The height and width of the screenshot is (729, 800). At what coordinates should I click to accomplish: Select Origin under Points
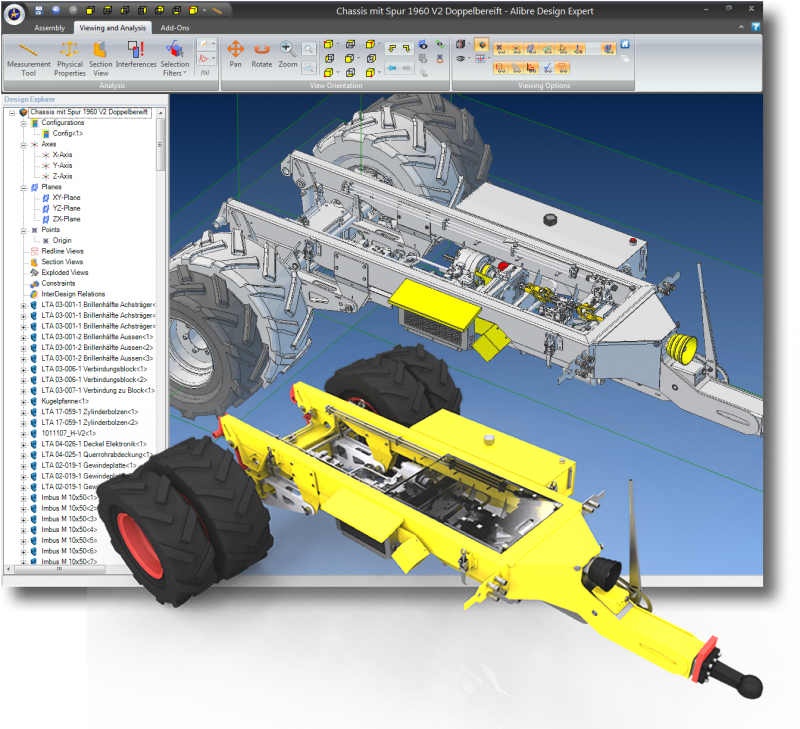(x=62, y=240)
